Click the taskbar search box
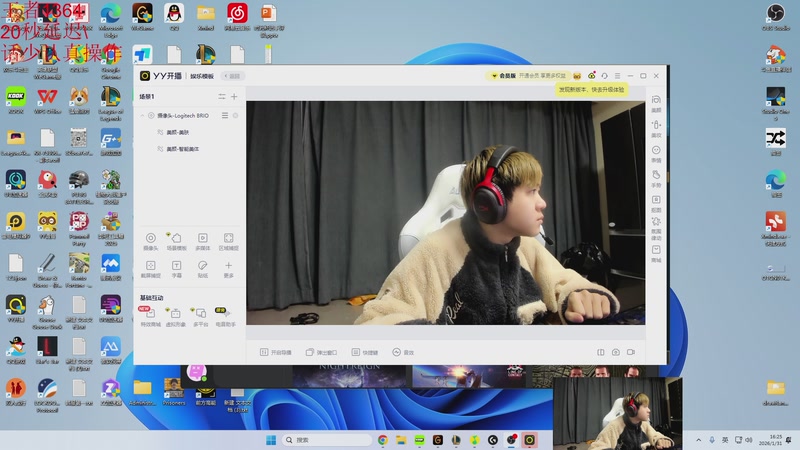The width and height of the screenshot is (800, 450). 327,440
